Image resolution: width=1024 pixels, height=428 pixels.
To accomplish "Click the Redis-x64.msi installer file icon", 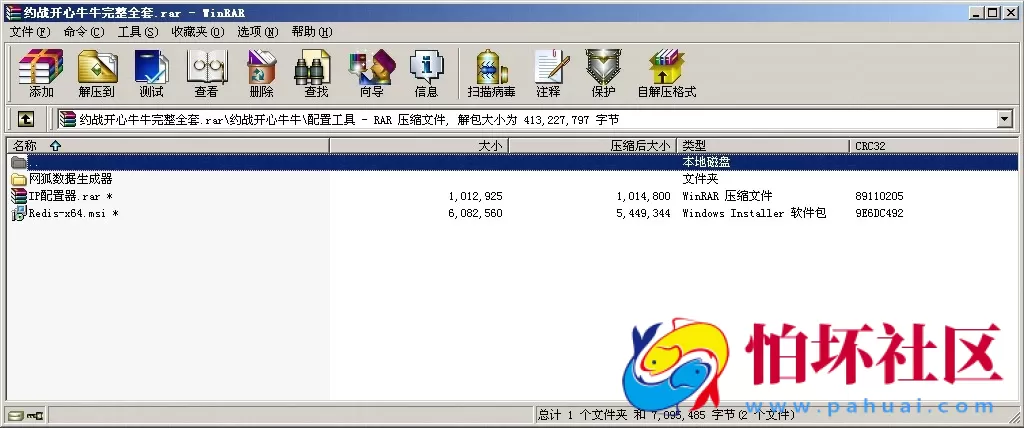I will [x=19, y=213].
